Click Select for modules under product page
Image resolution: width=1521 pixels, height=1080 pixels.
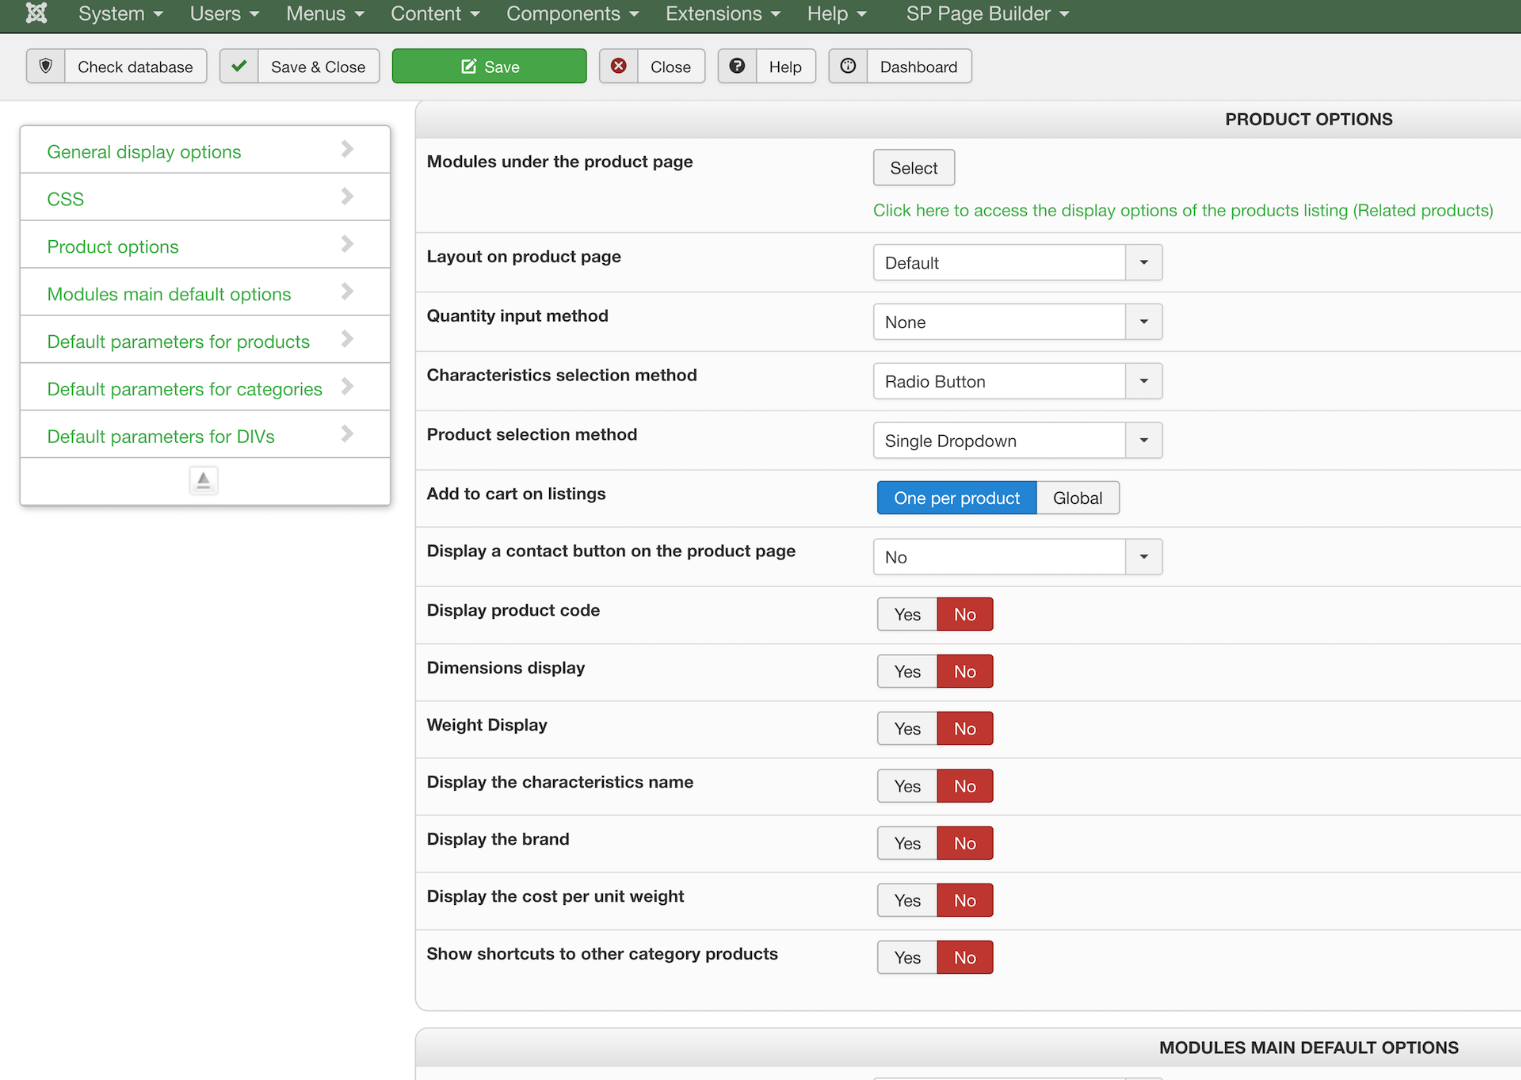[x=913, y=168]
